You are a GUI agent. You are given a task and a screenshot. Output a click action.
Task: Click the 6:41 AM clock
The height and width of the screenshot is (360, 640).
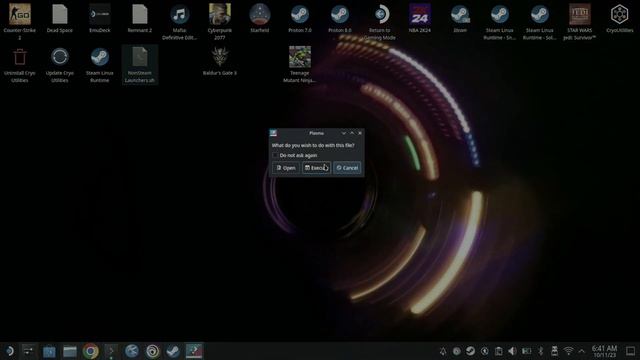click(604, 348)
